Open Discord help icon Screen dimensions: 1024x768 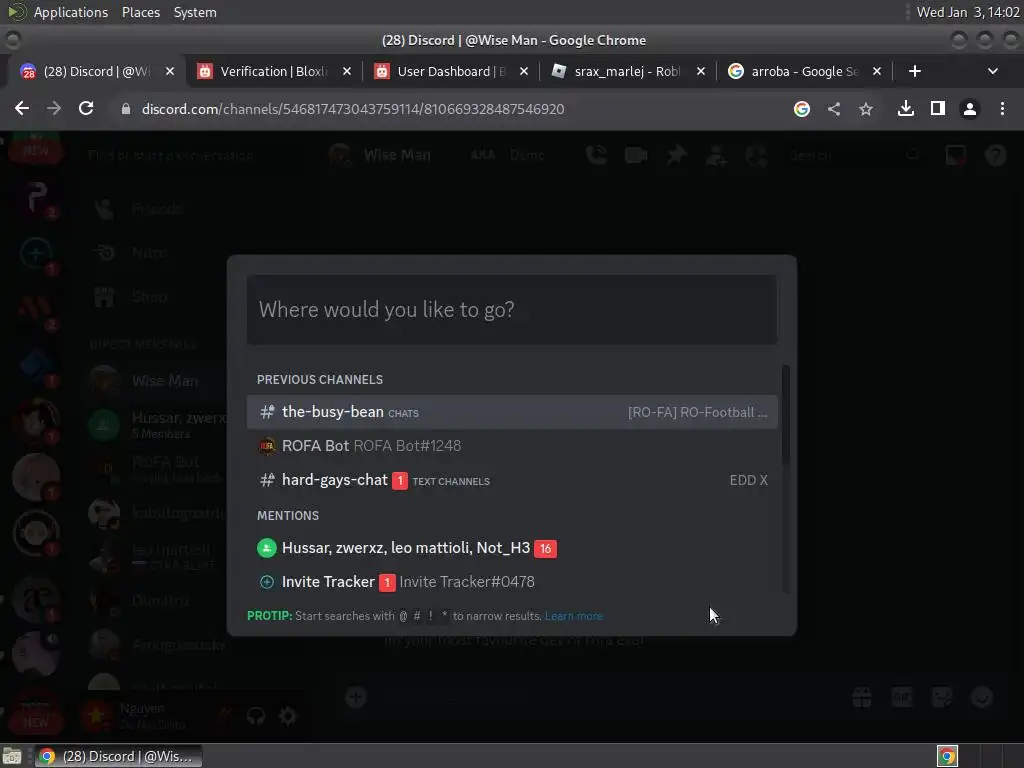coord(996,155)
